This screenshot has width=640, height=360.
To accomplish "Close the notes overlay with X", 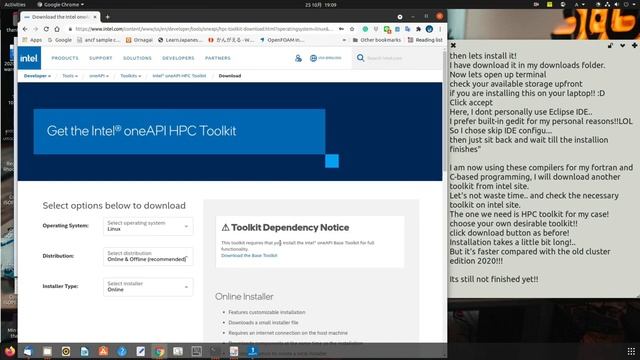I will pyautogui.click(x=453, y=45).
